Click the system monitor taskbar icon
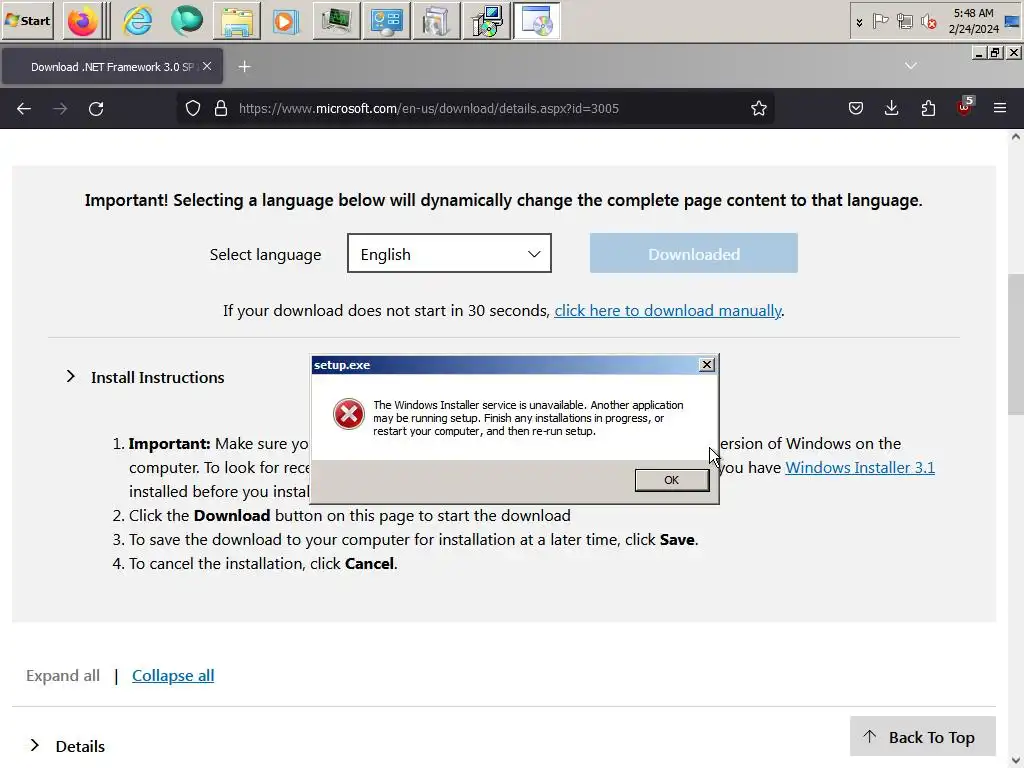1024x768 pixels. [336, 21]
